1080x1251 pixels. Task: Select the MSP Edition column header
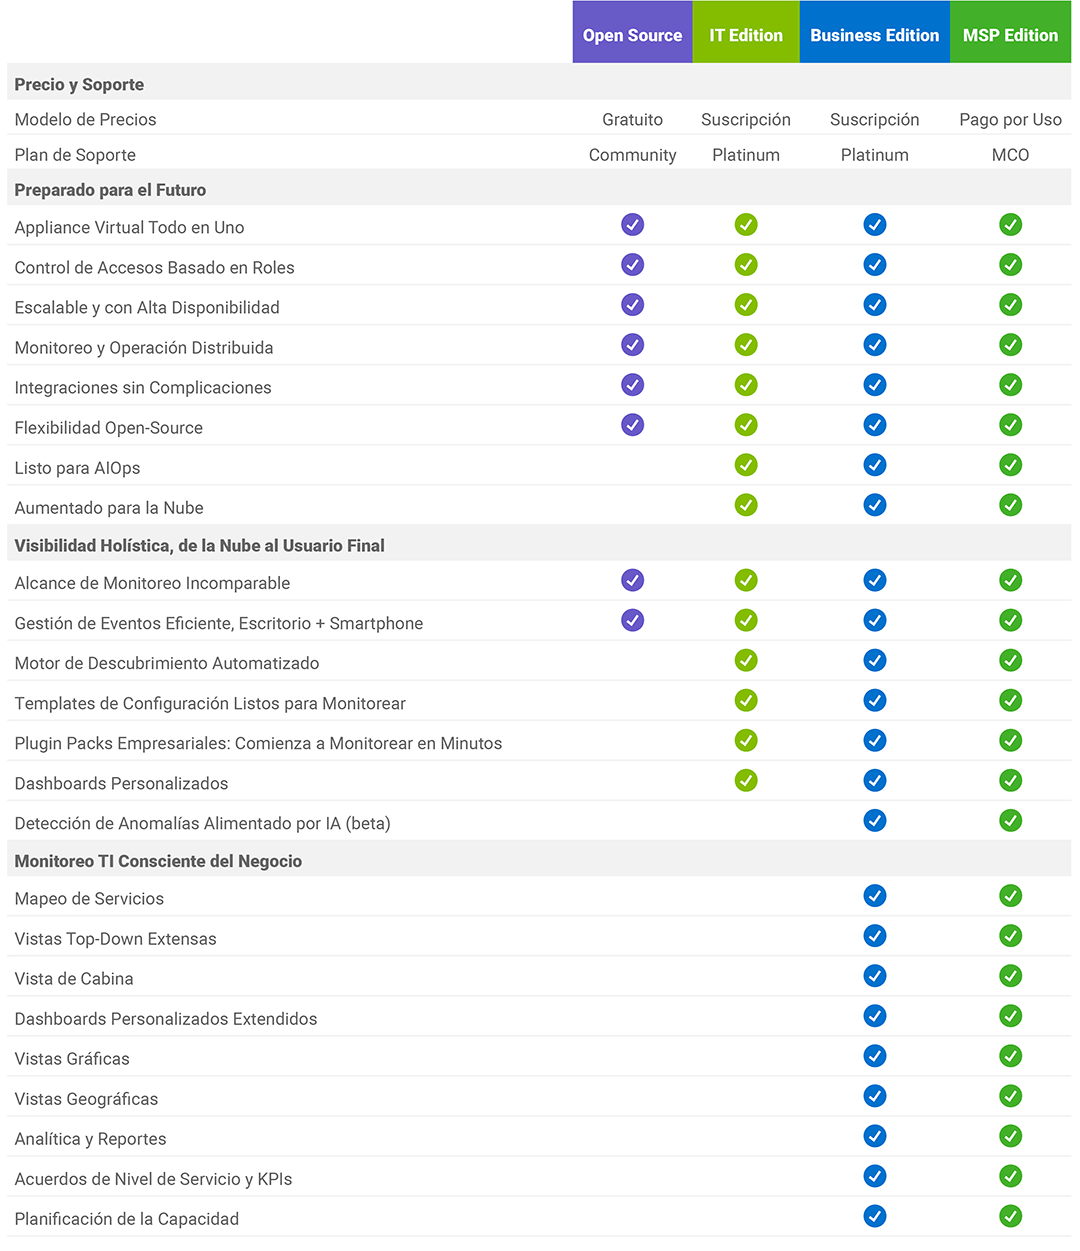[1010, 32]
